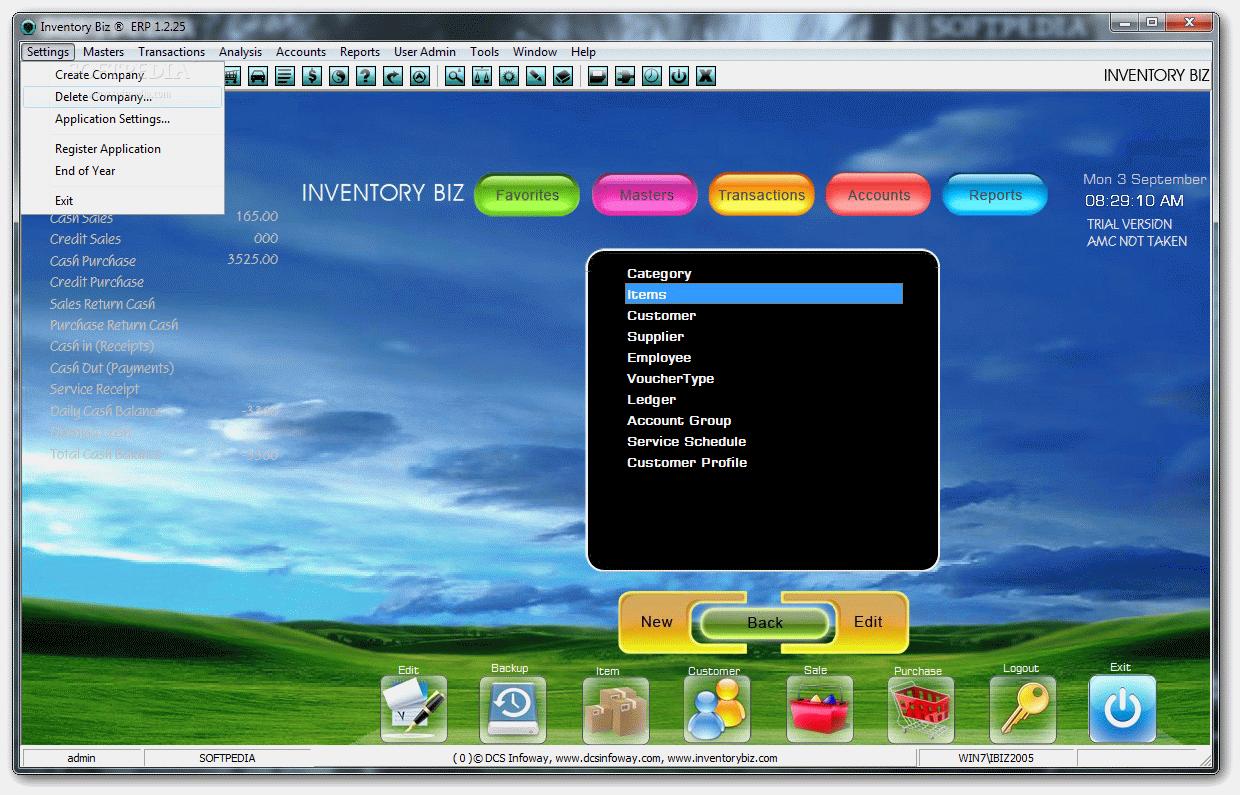Click the pen toolbar icon
1240x795 pixels.
(x=536, y=76)
